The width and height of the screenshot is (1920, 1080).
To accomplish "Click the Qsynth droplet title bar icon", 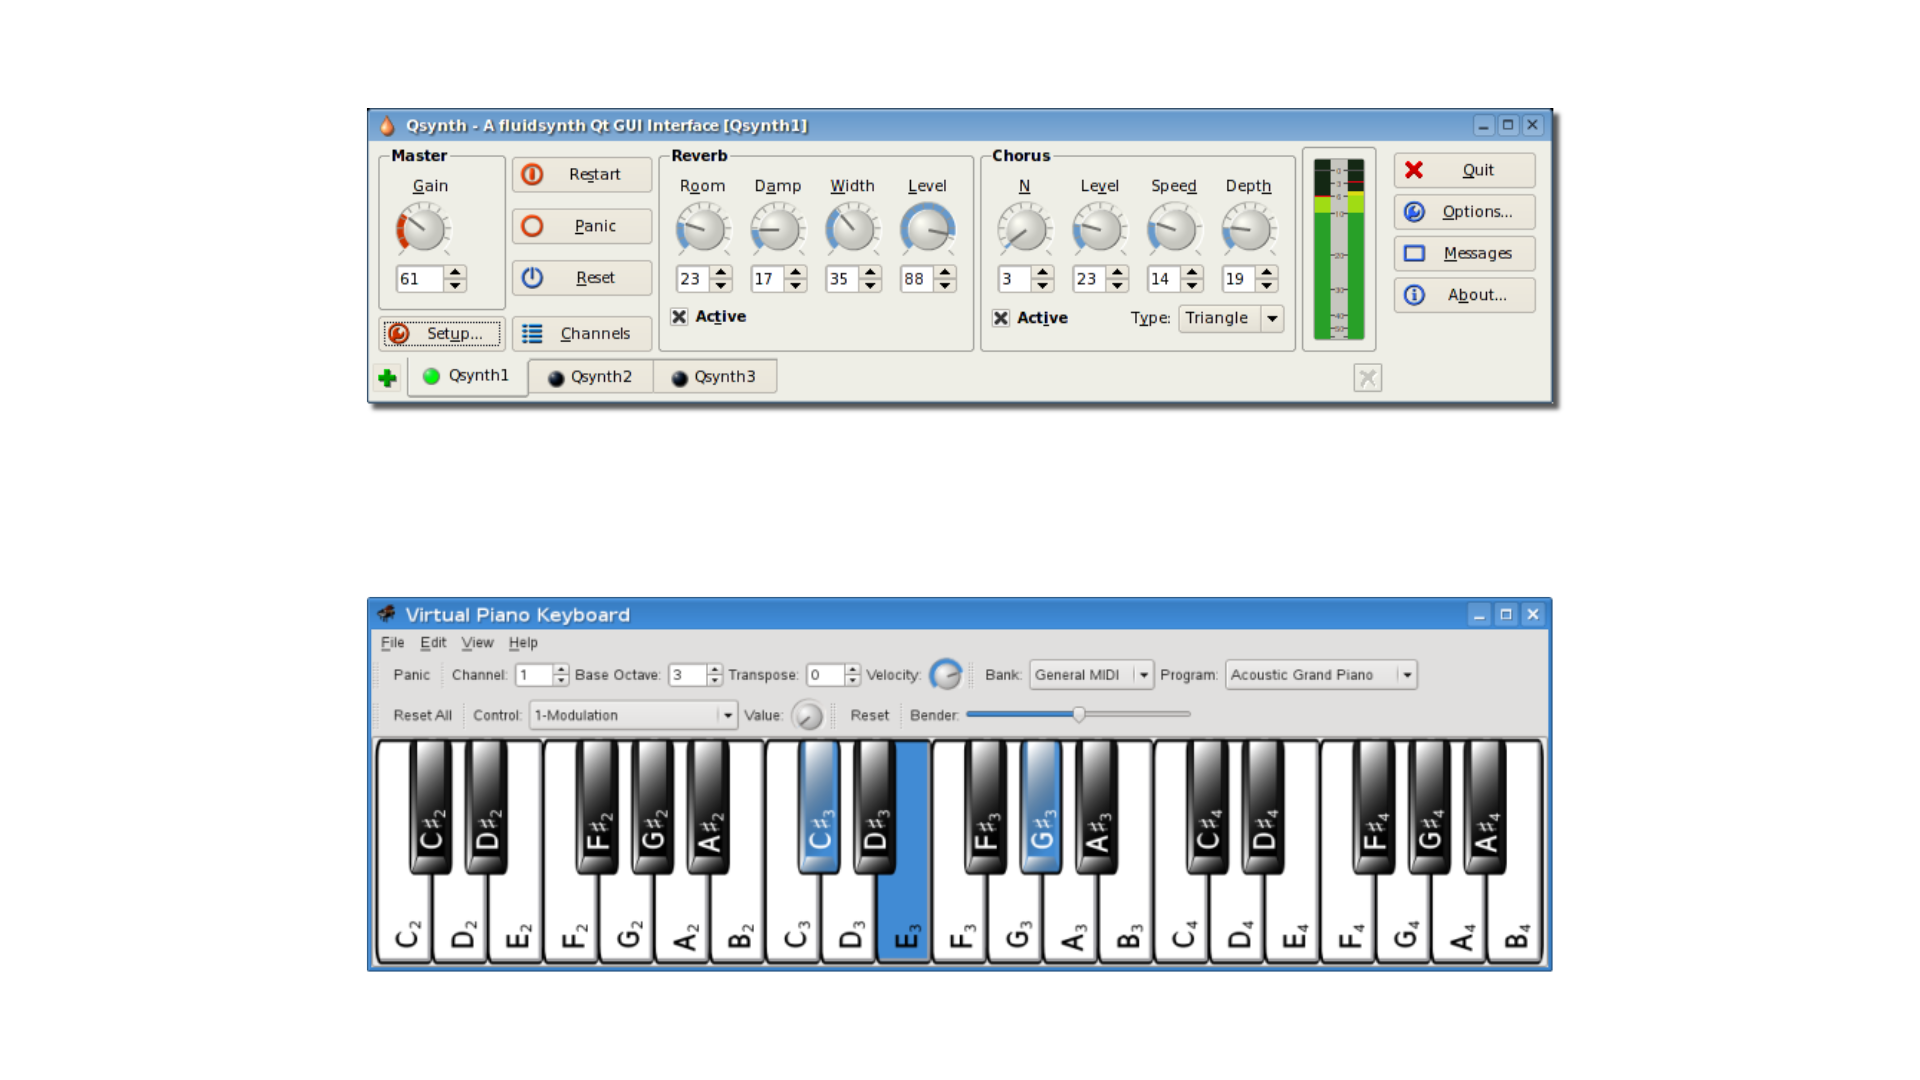I will [x=387, y=125].
